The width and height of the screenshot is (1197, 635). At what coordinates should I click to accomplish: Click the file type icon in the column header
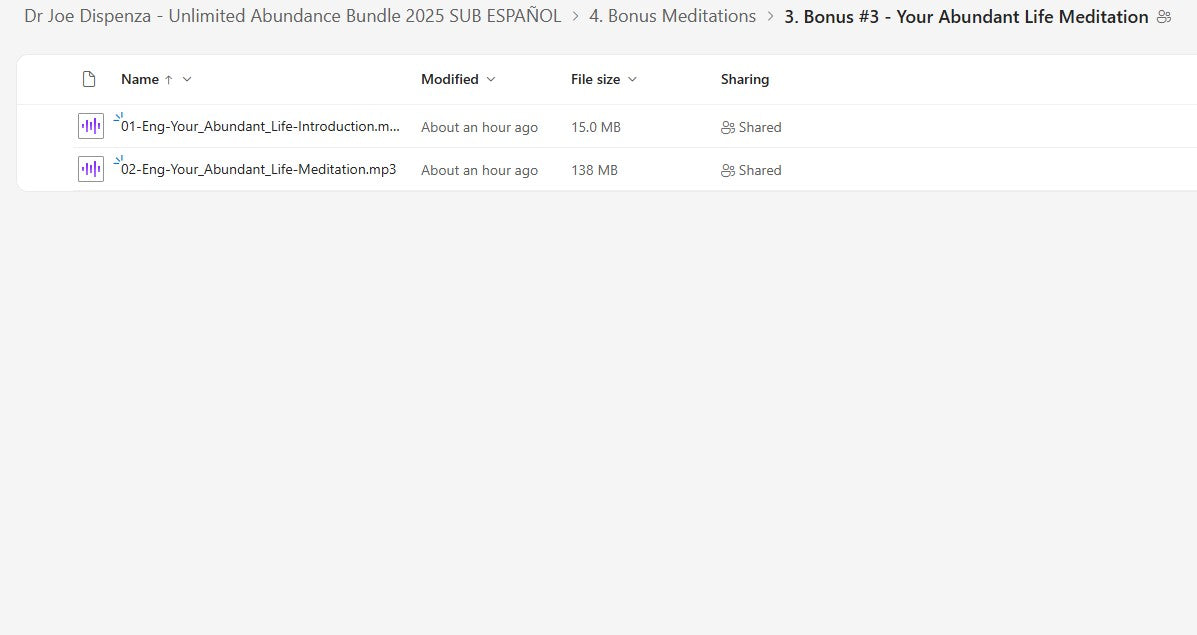click(x=88, y=79)
